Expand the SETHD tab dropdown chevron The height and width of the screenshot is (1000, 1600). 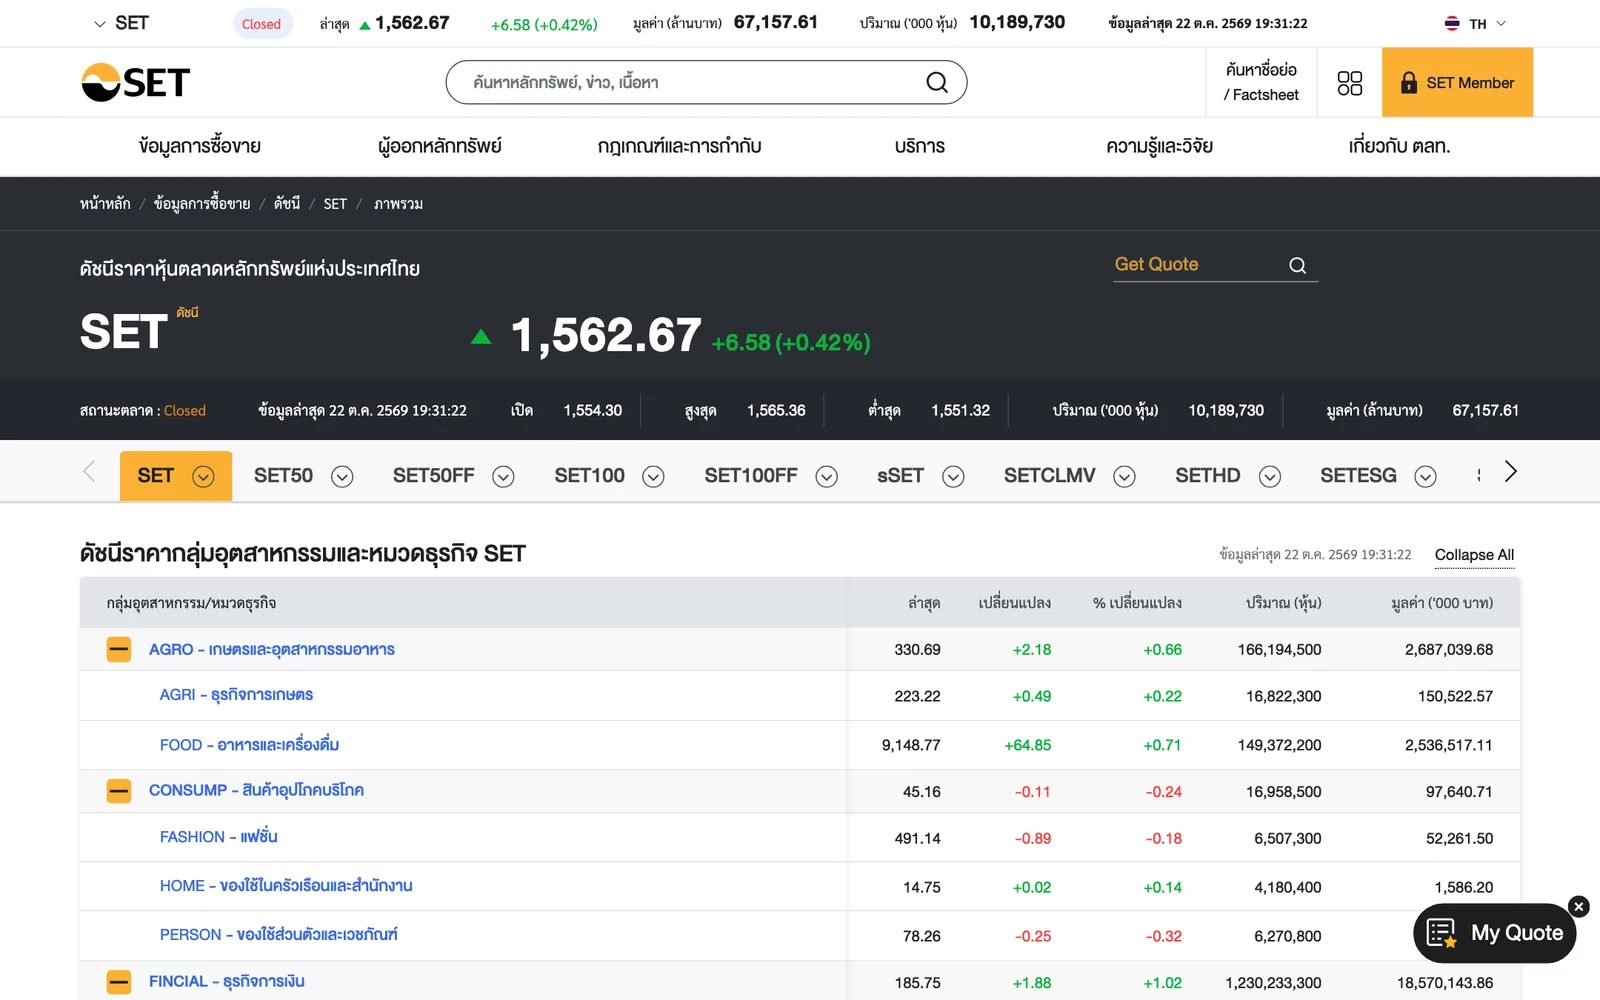[x=1270, y=477]
